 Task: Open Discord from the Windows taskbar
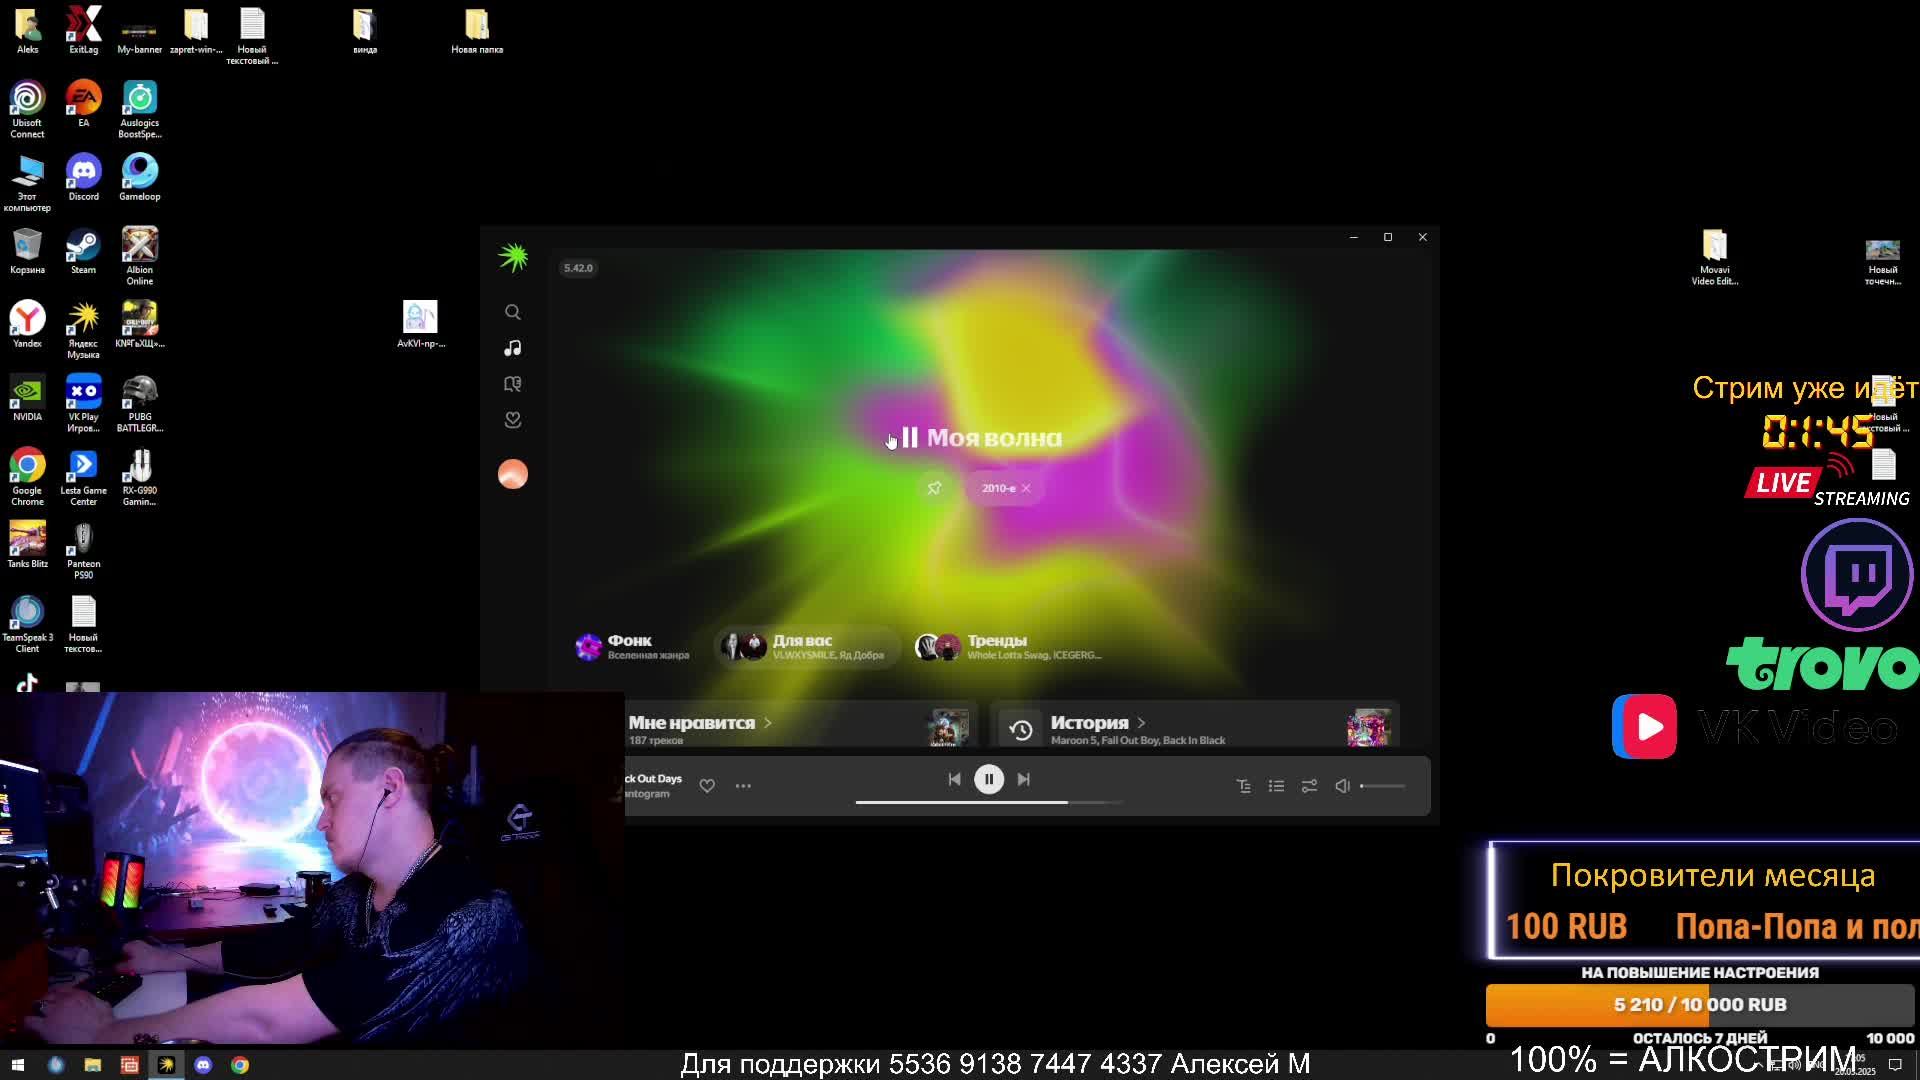pyautogui.click(x=203, y=1065)
